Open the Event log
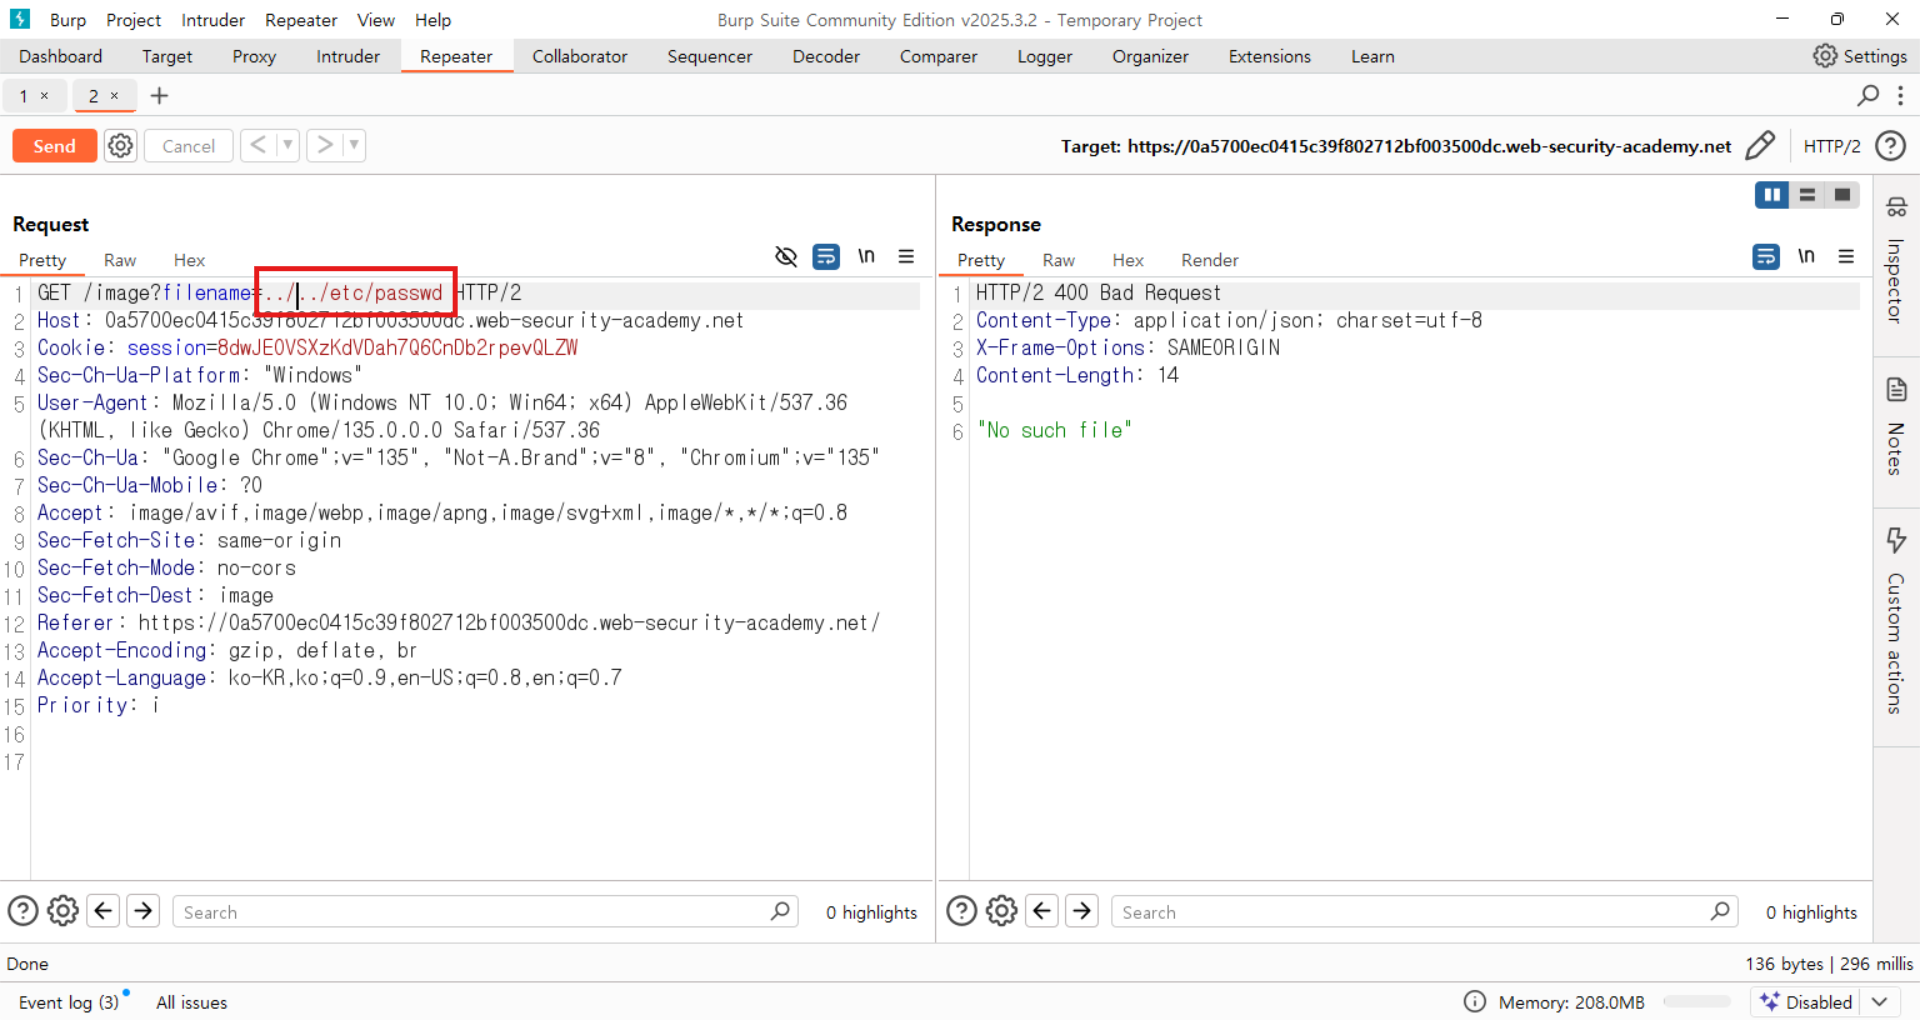This screenshot has width=1920, height=1020. tap(68, 1002)
